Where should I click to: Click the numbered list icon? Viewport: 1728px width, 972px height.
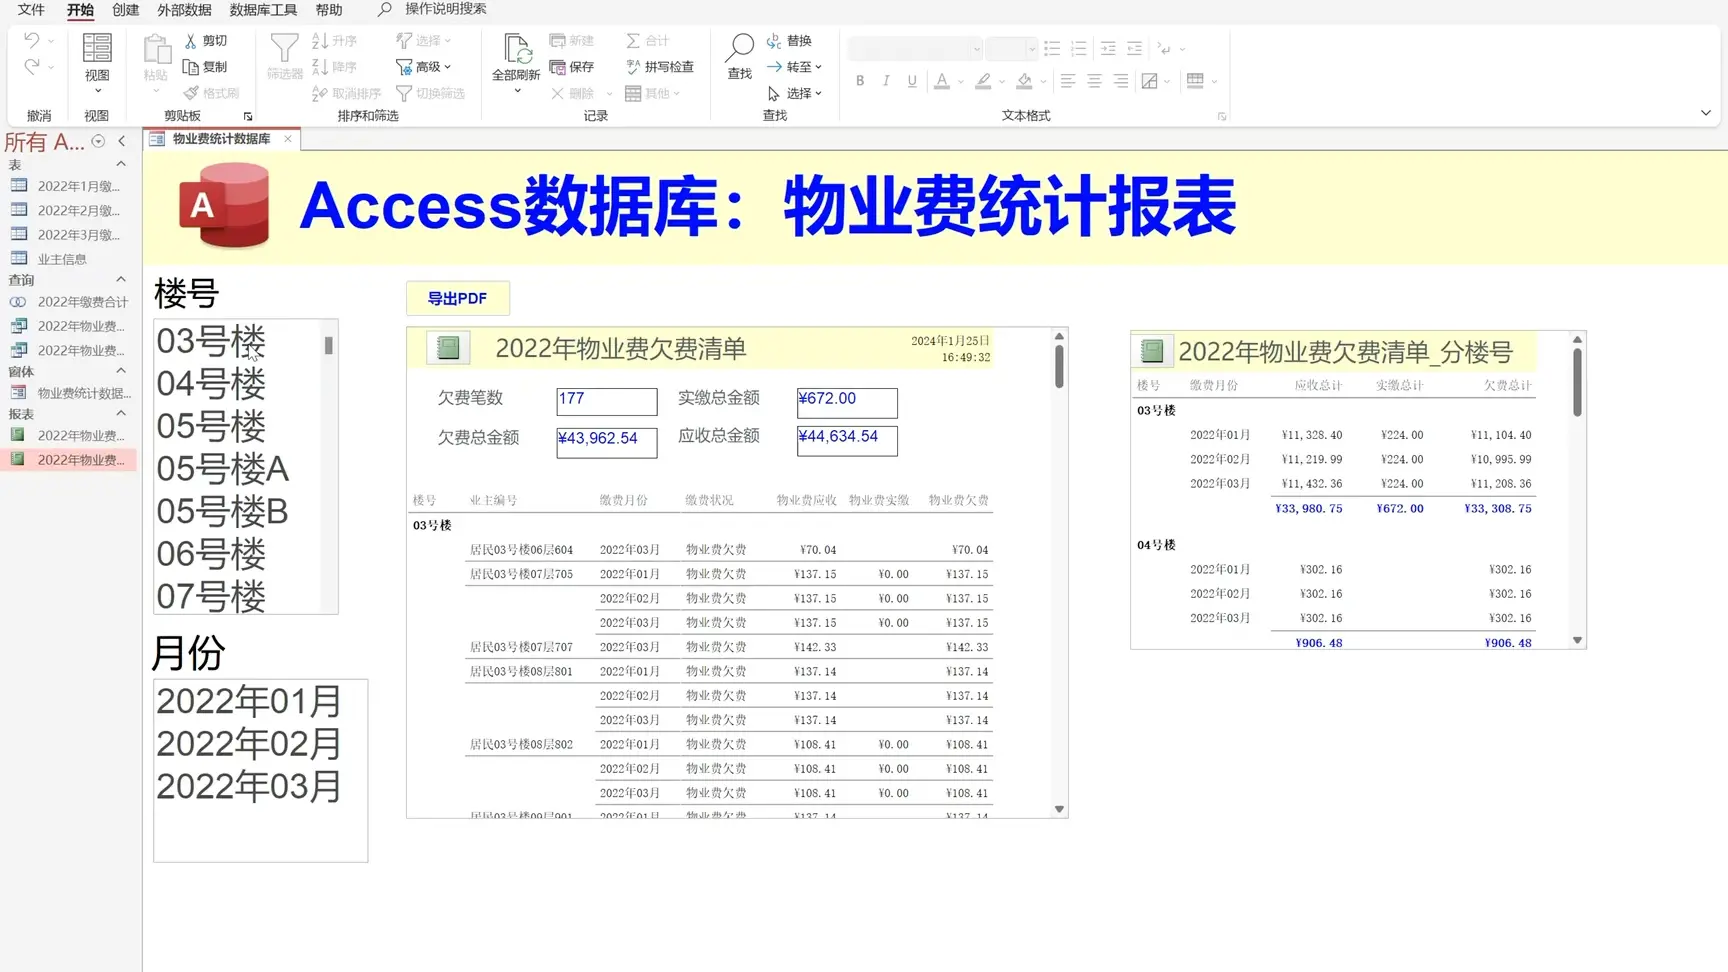click(x=1078, y=48)
